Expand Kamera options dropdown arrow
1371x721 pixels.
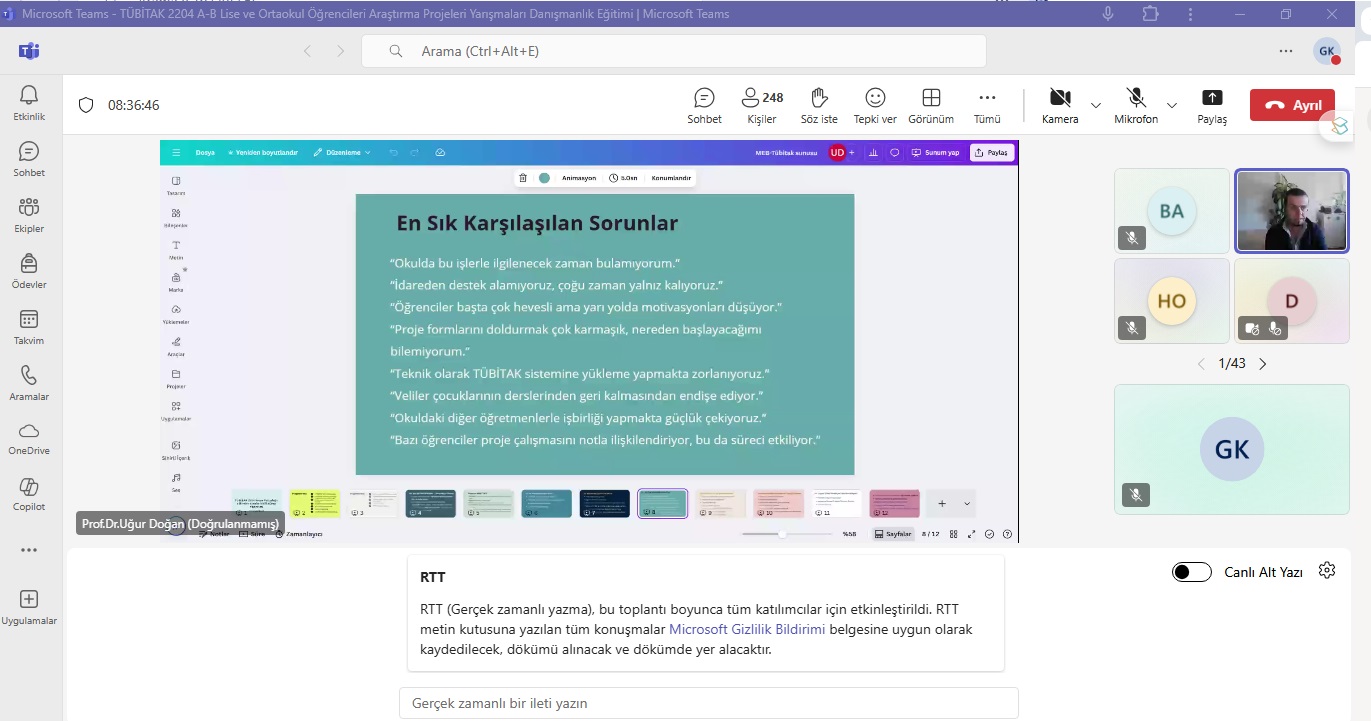(x=1096, y=105)
